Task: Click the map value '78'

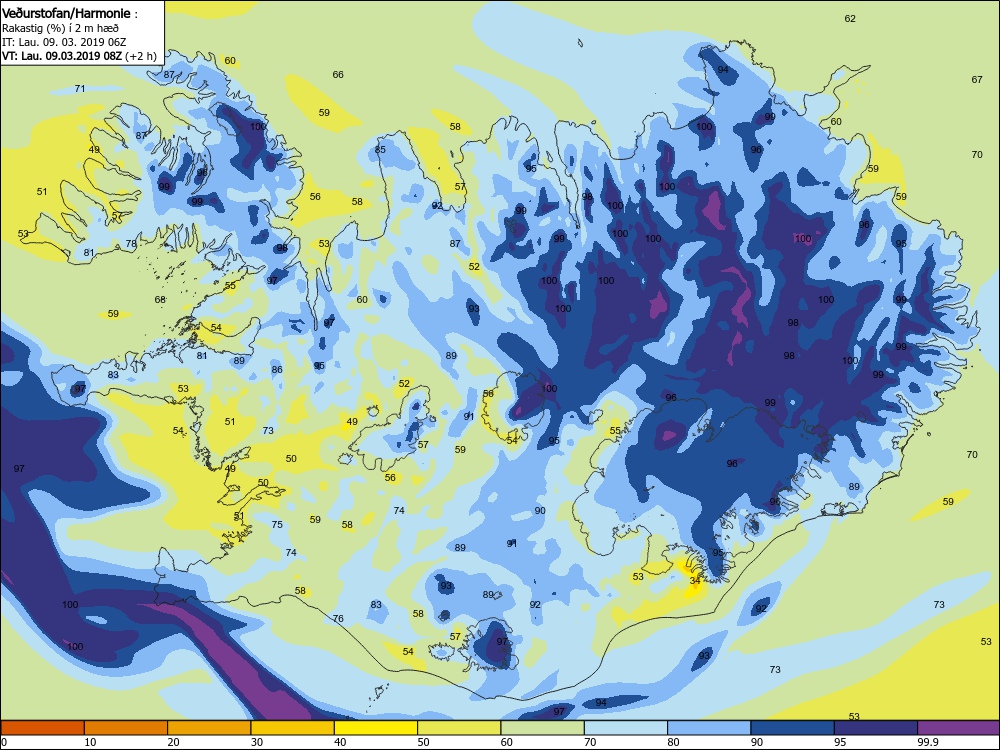Action: coord(131,244)
